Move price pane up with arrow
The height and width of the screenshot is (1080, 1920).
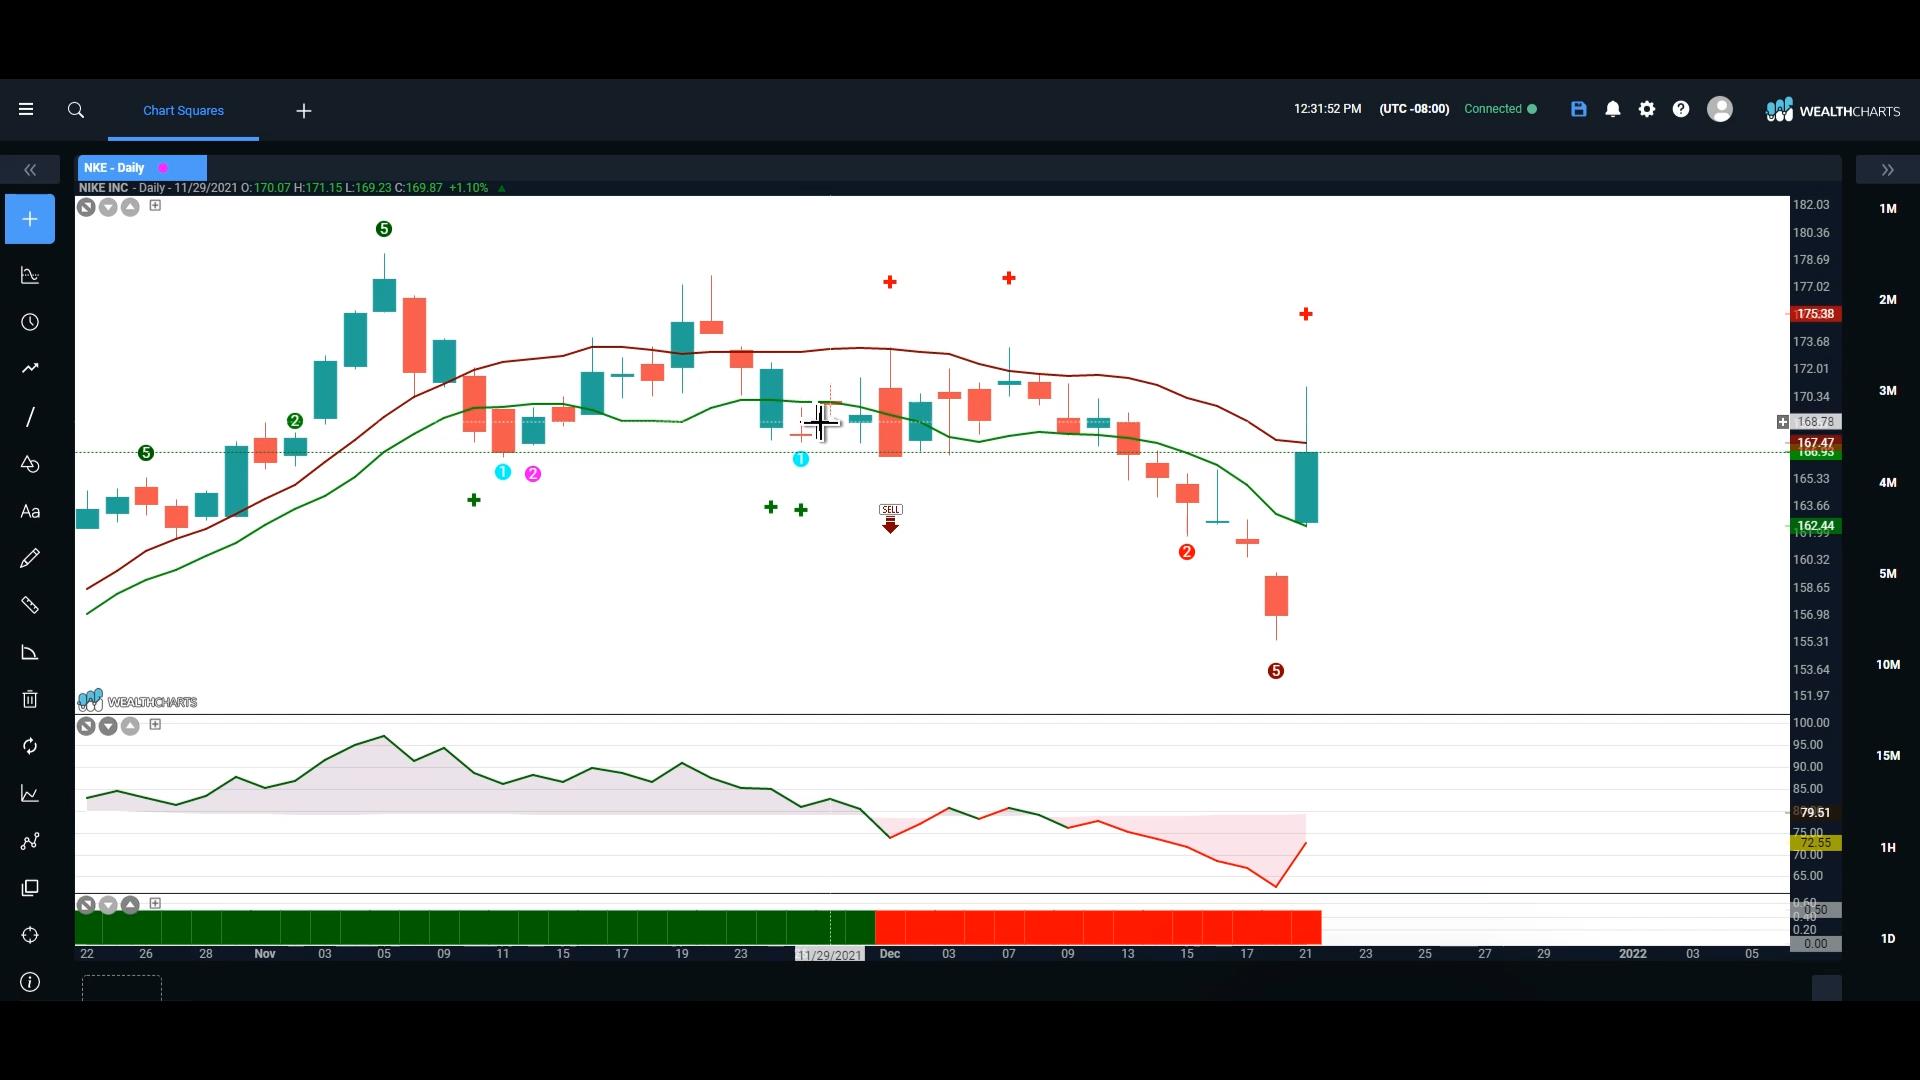(x=130, y=207)
